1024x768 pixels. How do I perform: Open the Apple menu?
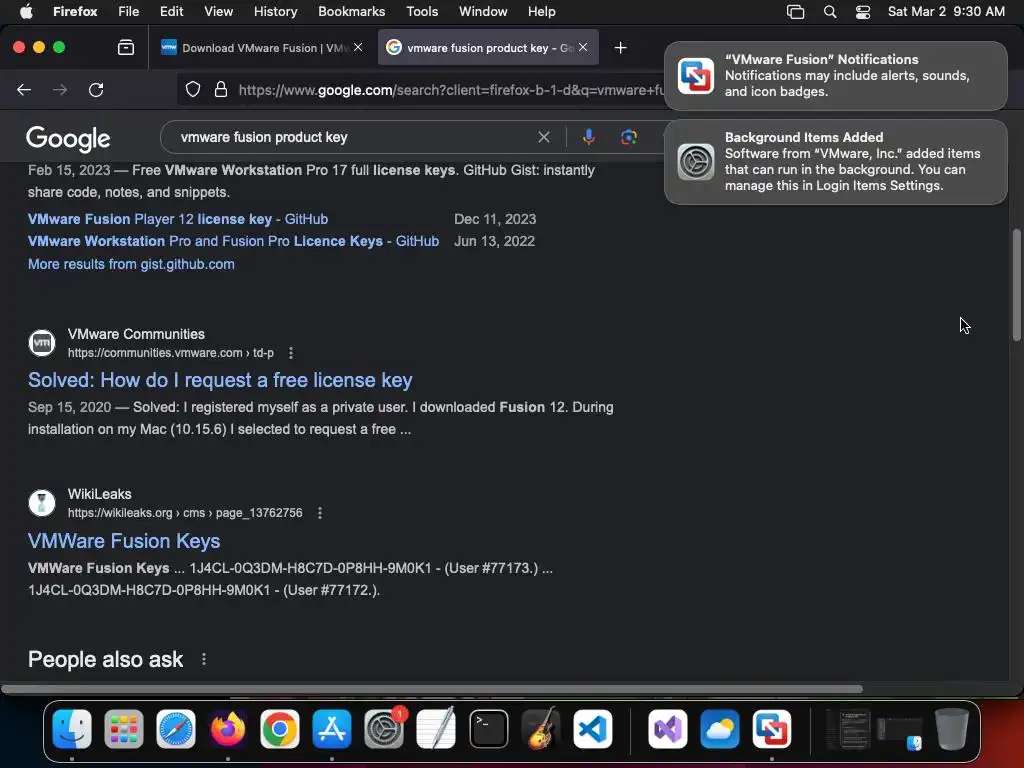pyautogui.click(x=26, y=11)
